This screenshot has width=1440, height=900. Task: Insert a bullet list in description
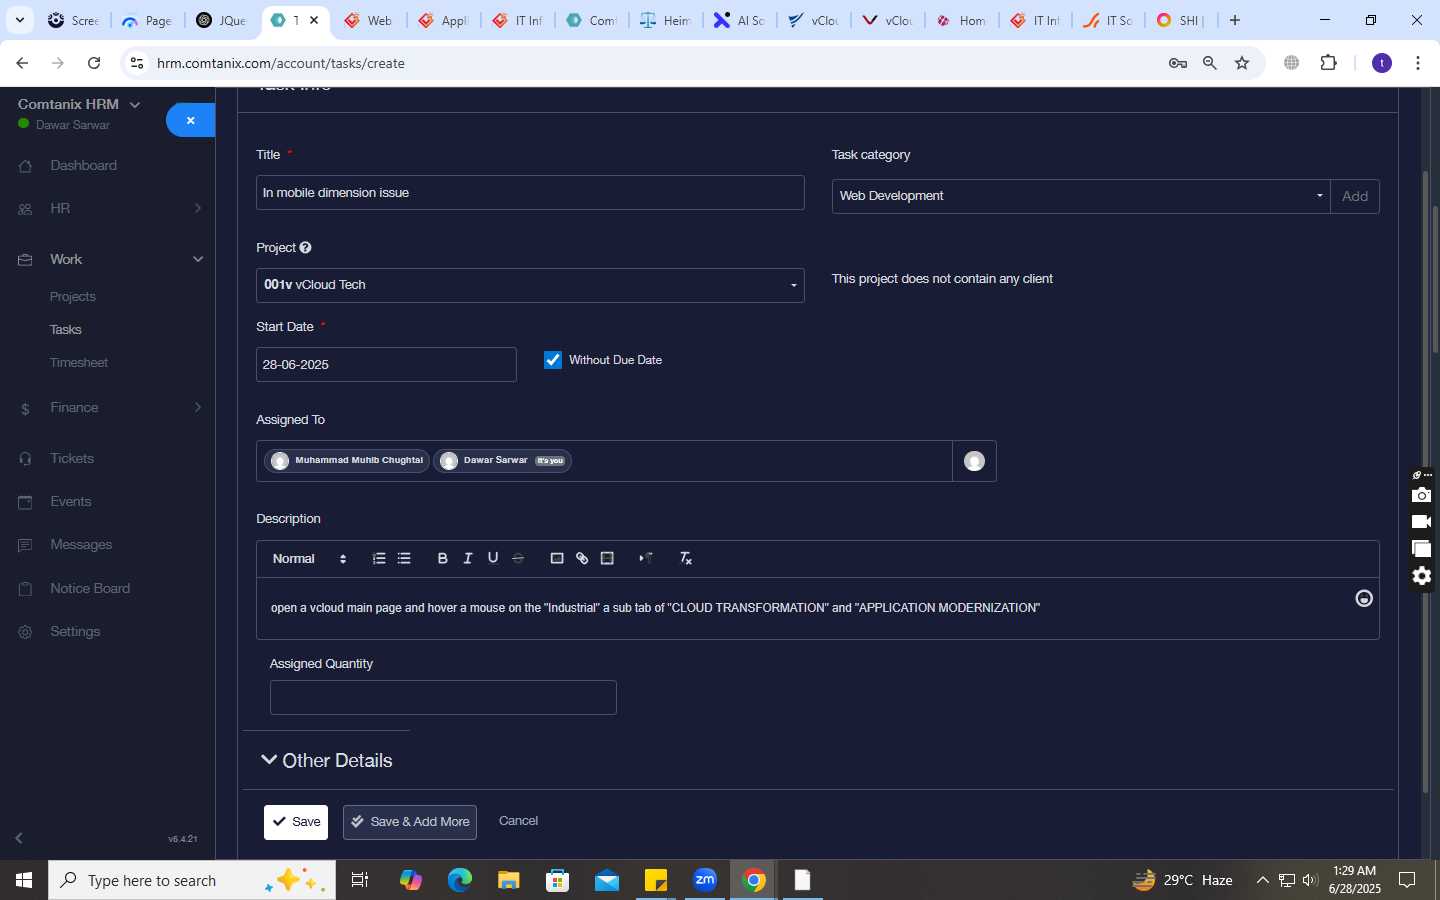(404, 558)
